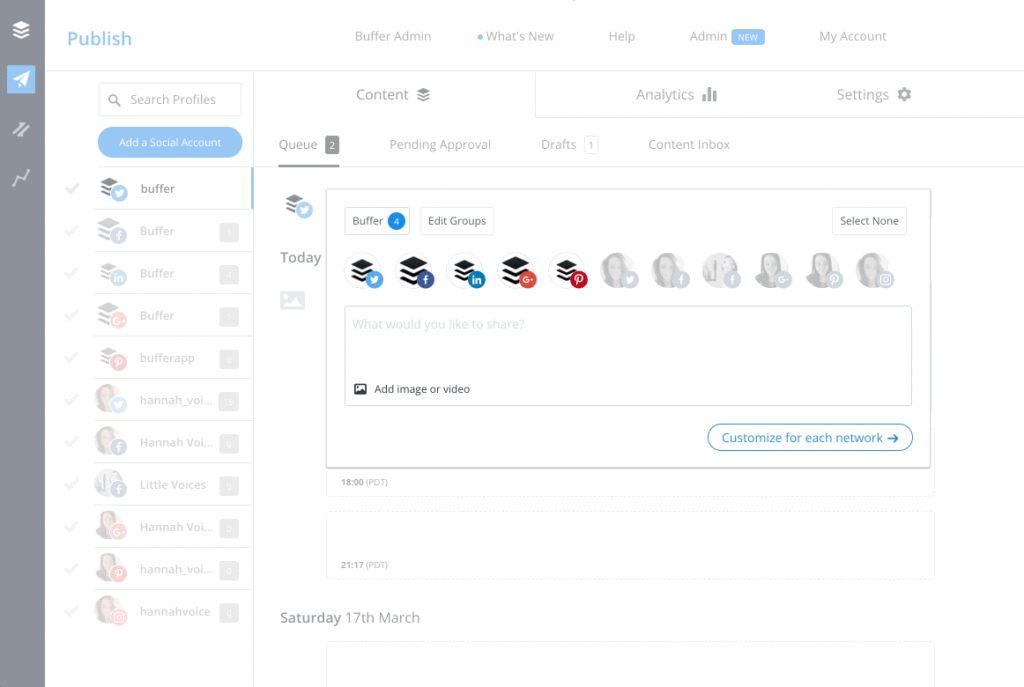Click the Twitter profile avatar beside composer
The width and height of the screenshot is (1024, 687).
pyautogui.click(x=299, y=206)
